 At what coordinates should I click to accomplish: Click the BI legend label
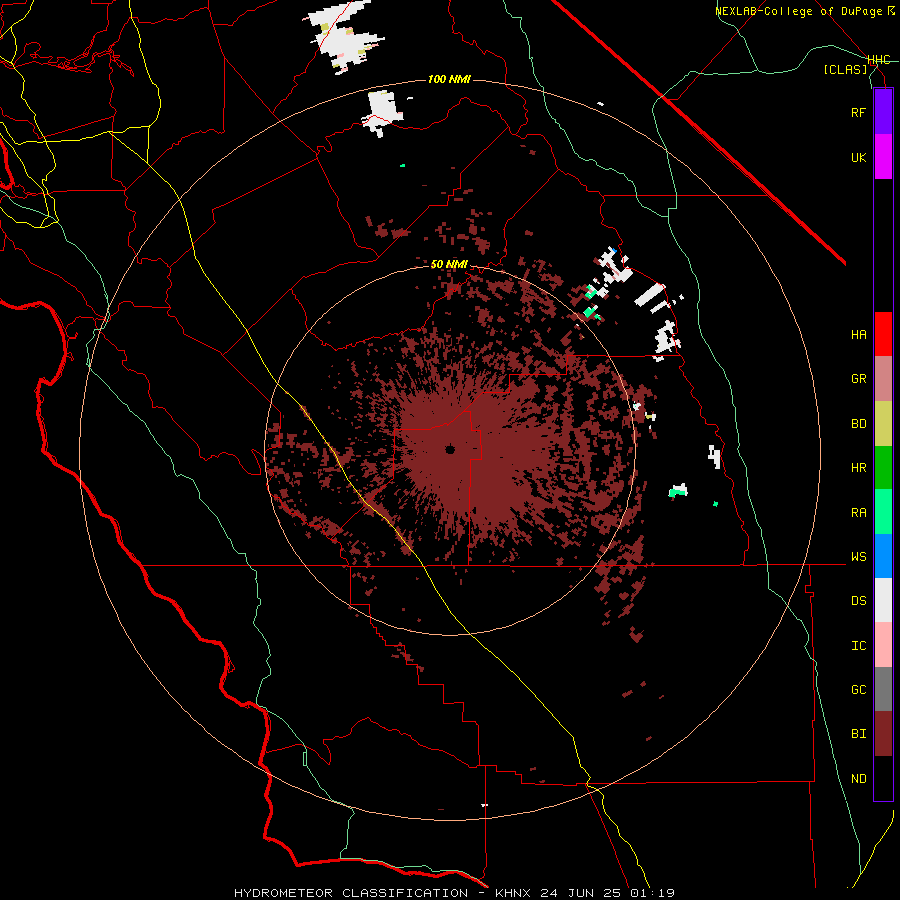click(x=858, y=734)
